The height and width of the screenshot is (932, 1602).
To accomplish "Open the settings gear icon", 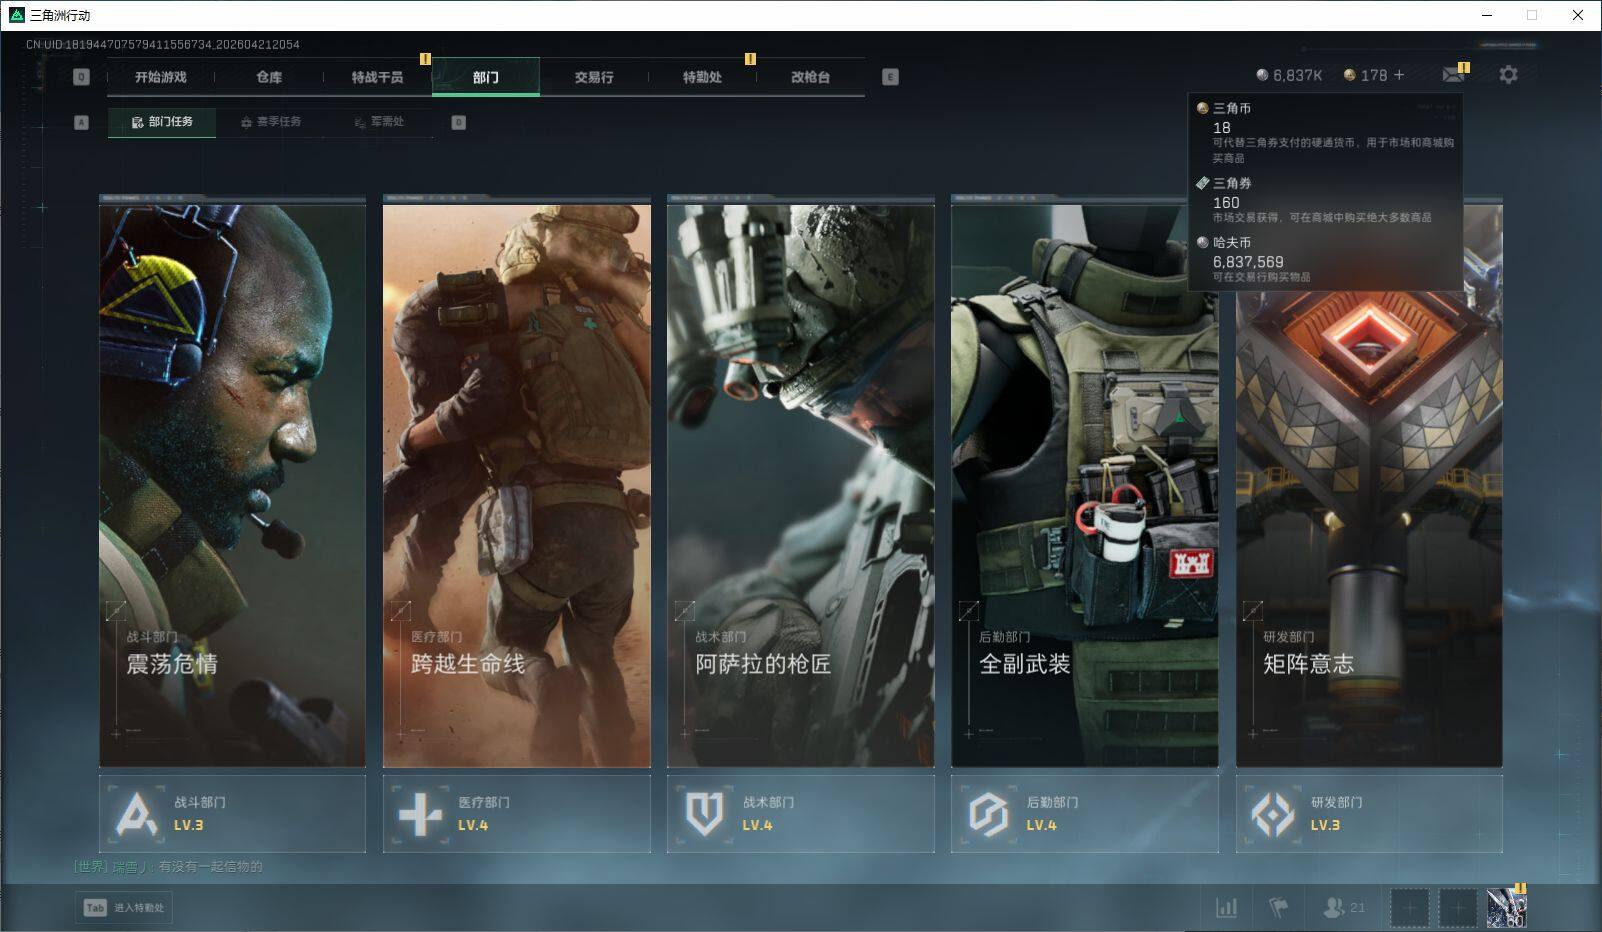I will [x=1508, y=75].
